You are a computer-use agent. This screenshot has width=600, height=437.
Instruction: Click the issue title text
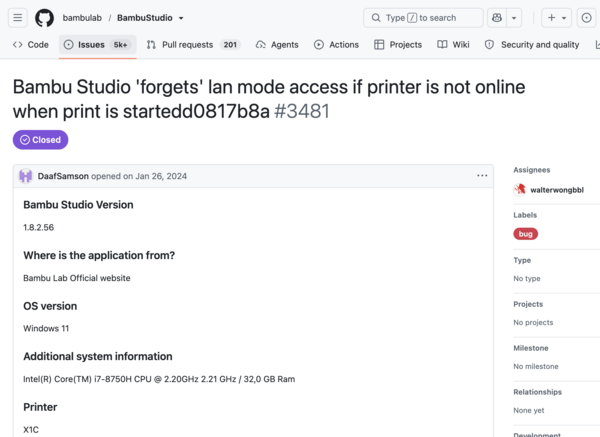pyautogui.click(x=269, y=99)
